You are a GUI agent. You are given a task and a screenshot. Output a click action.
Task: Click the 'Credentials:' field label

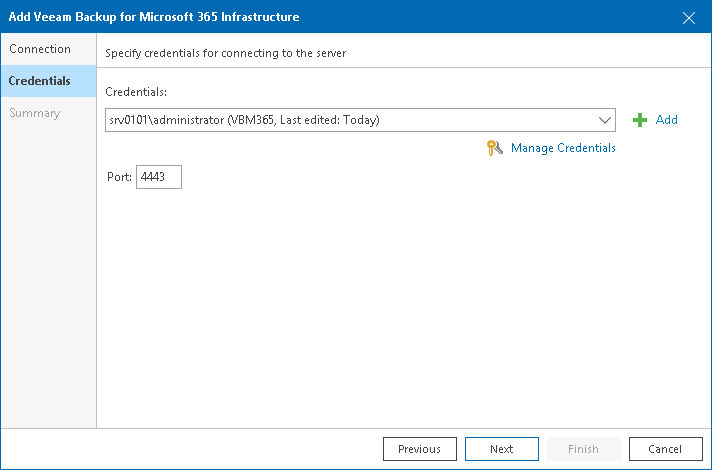[136, 92]
